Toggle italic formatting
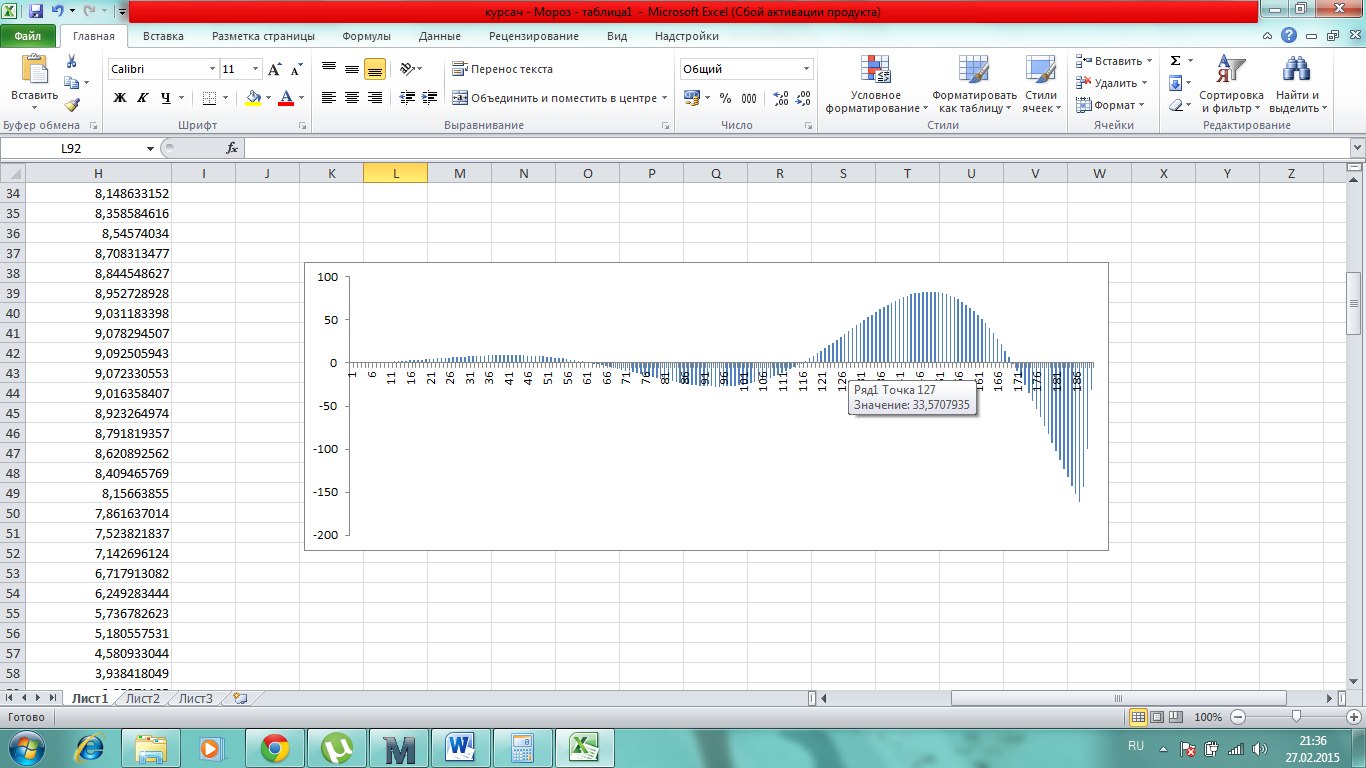The image size is (1366, 768). click(142, 98)
